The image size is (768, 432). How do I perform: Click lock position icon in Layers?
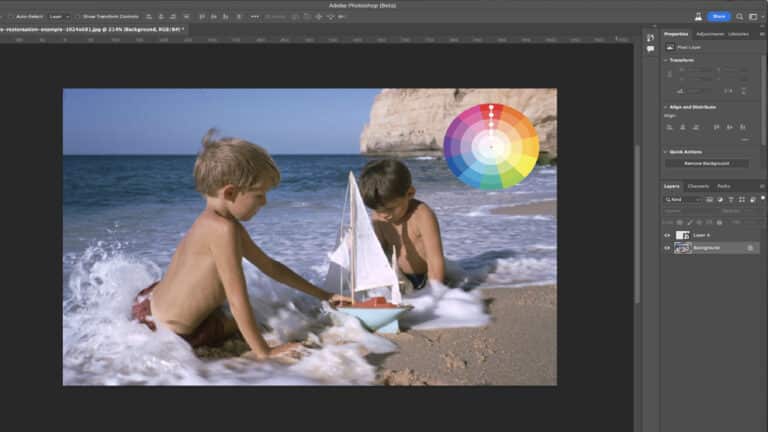(x=699, y=222)
